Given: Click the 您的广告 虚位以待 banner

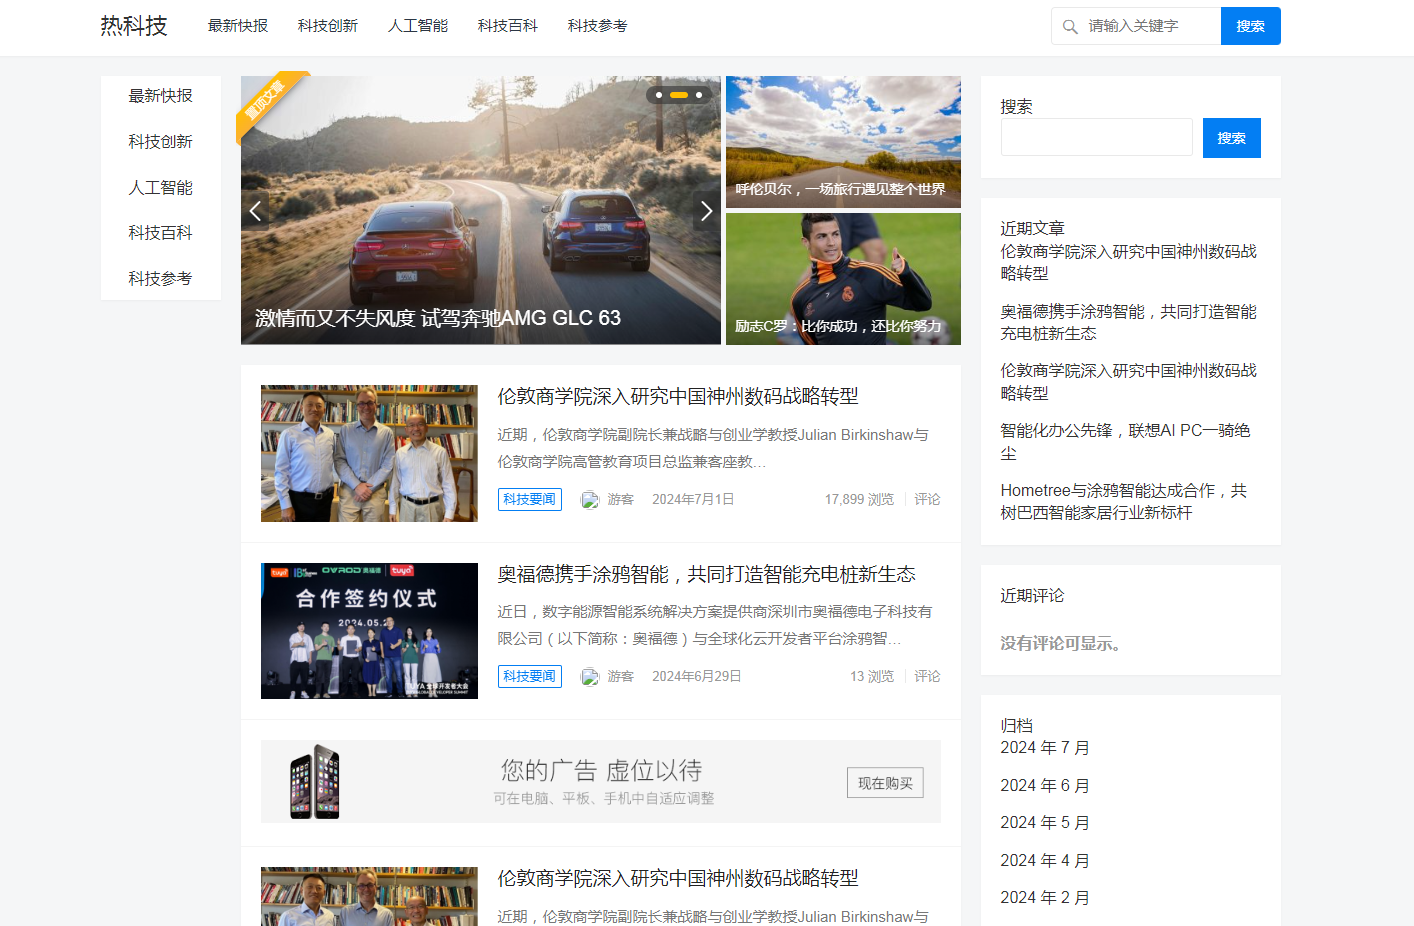Looking at the screenshot, I should 601,781.
